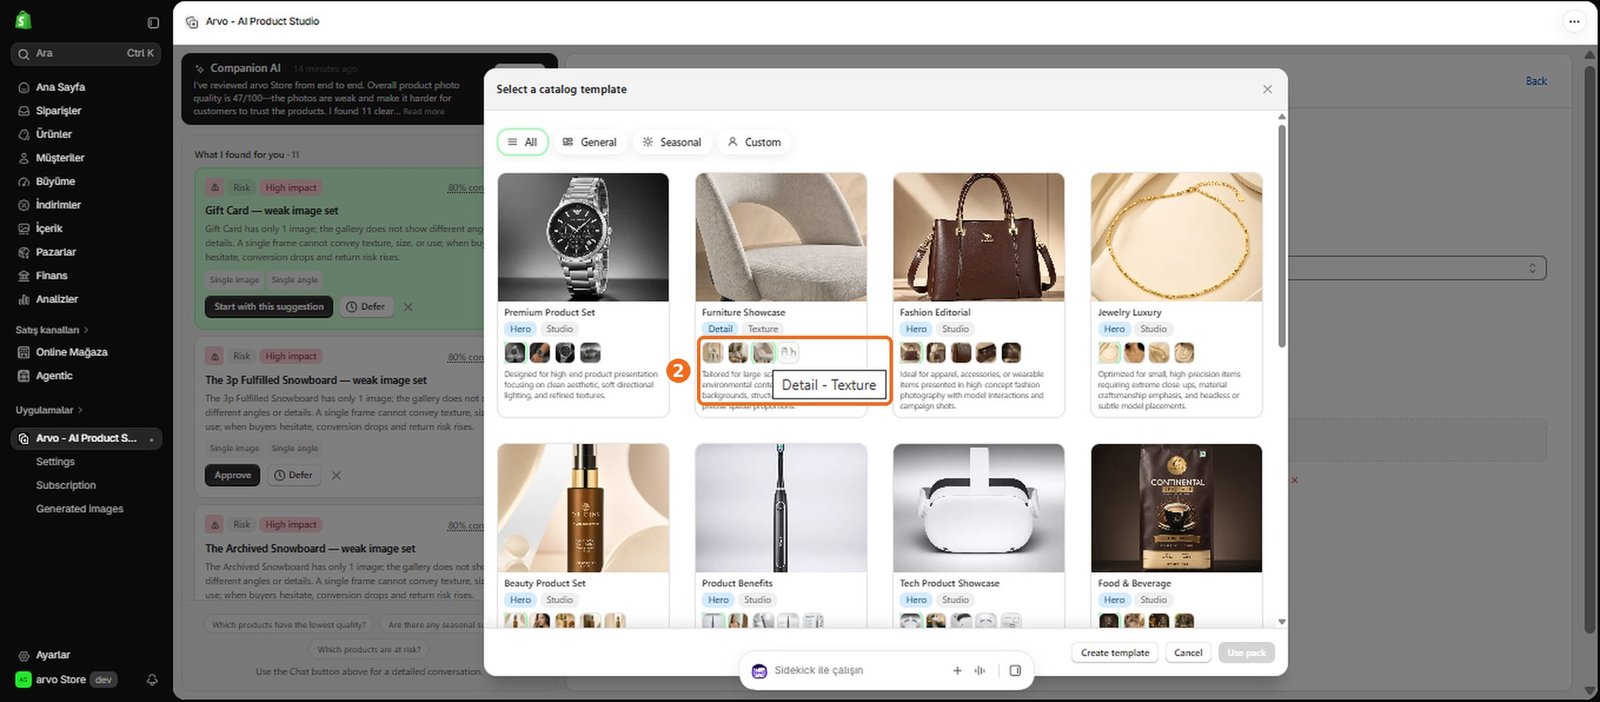Toggle Studio tag on Jewelry Luxury
Viewport: 1600px width, 702px height.
coord(1153,329)
